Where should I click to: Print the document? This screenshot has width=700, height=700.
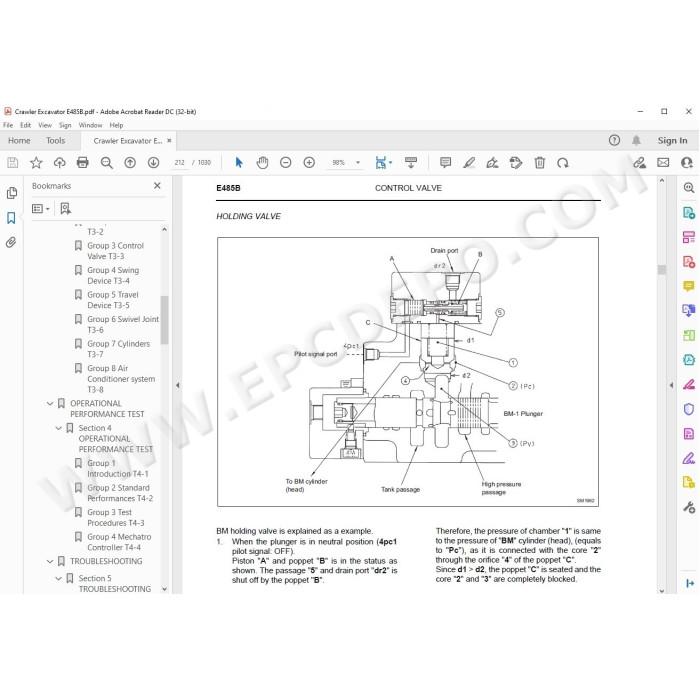pyautogui.click(x=83, y=163)
